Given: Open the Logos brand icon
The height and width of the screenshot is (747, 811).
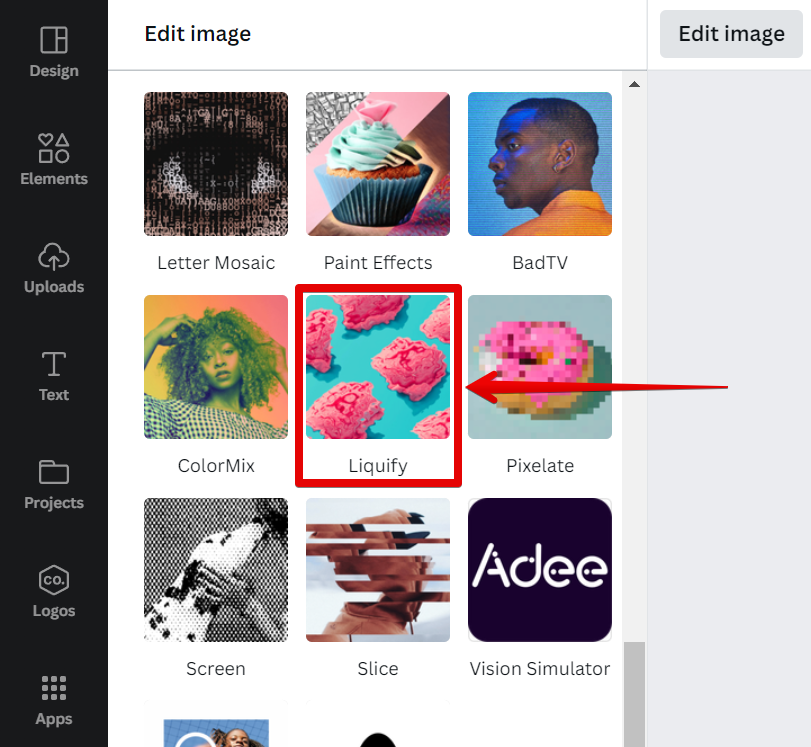Looking at the screenshot, I should pyautogui.click(x=54, y=580).
